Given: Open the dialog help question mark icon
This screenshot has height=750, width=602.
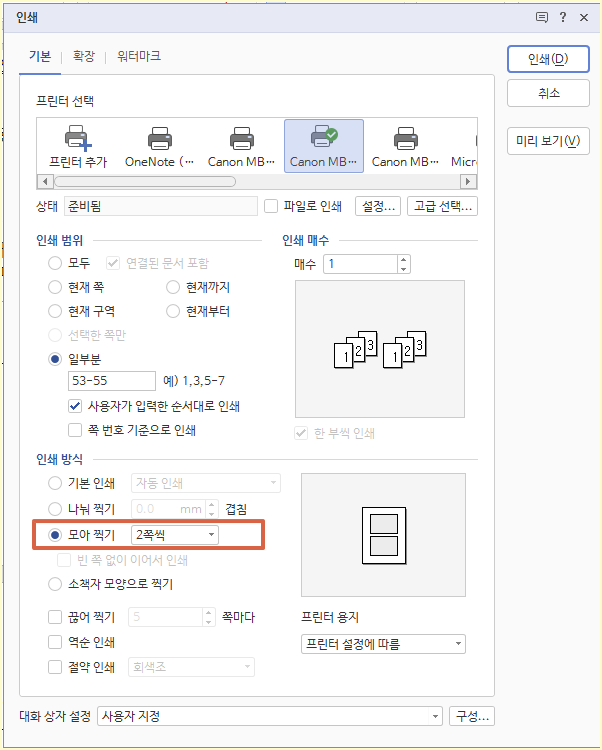Looking at the screenshot, I should (x=563, y=17).
